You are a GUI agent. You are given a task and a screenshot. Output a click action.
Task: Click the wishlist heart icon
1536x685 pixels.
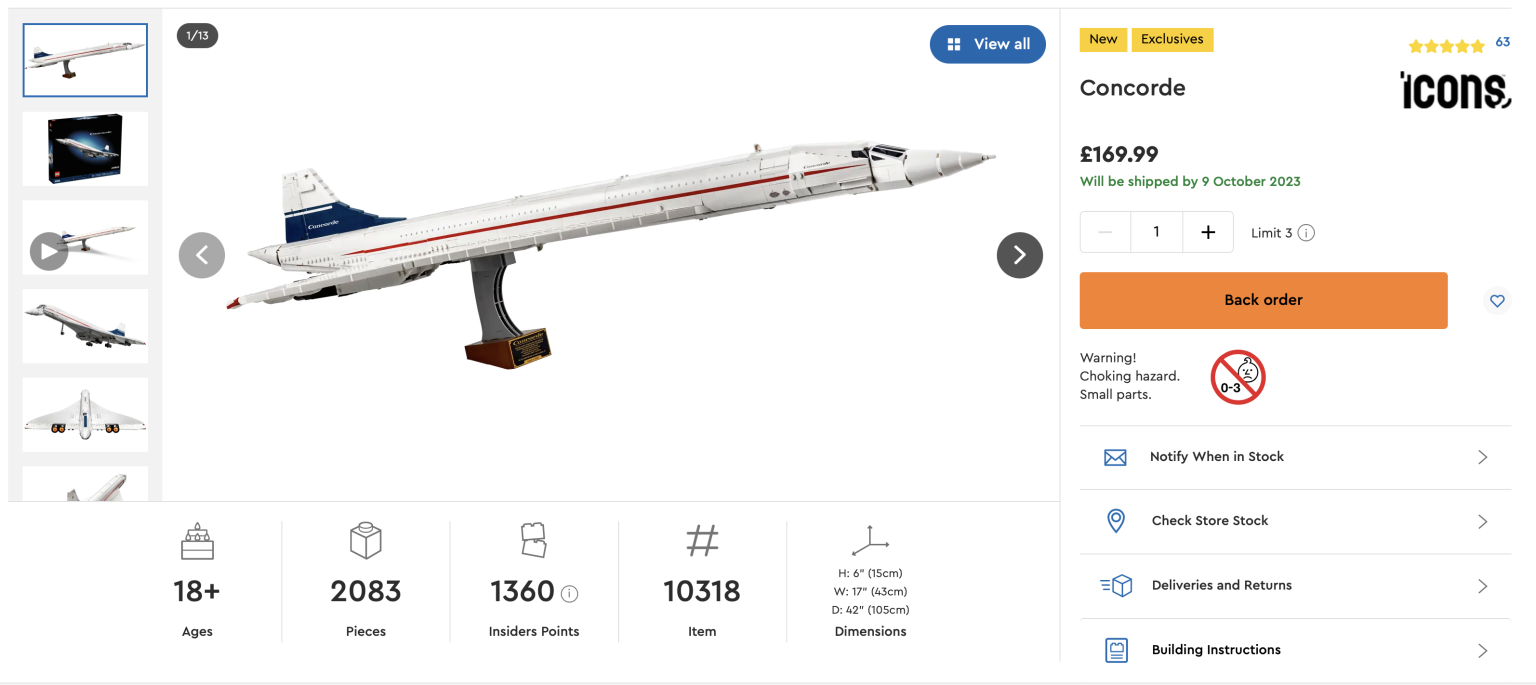1497,300
